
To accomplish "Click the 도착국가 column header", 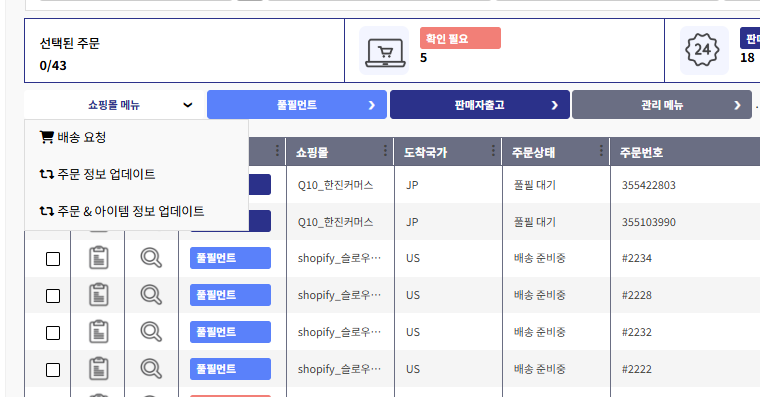I will (x=426, y=153).
